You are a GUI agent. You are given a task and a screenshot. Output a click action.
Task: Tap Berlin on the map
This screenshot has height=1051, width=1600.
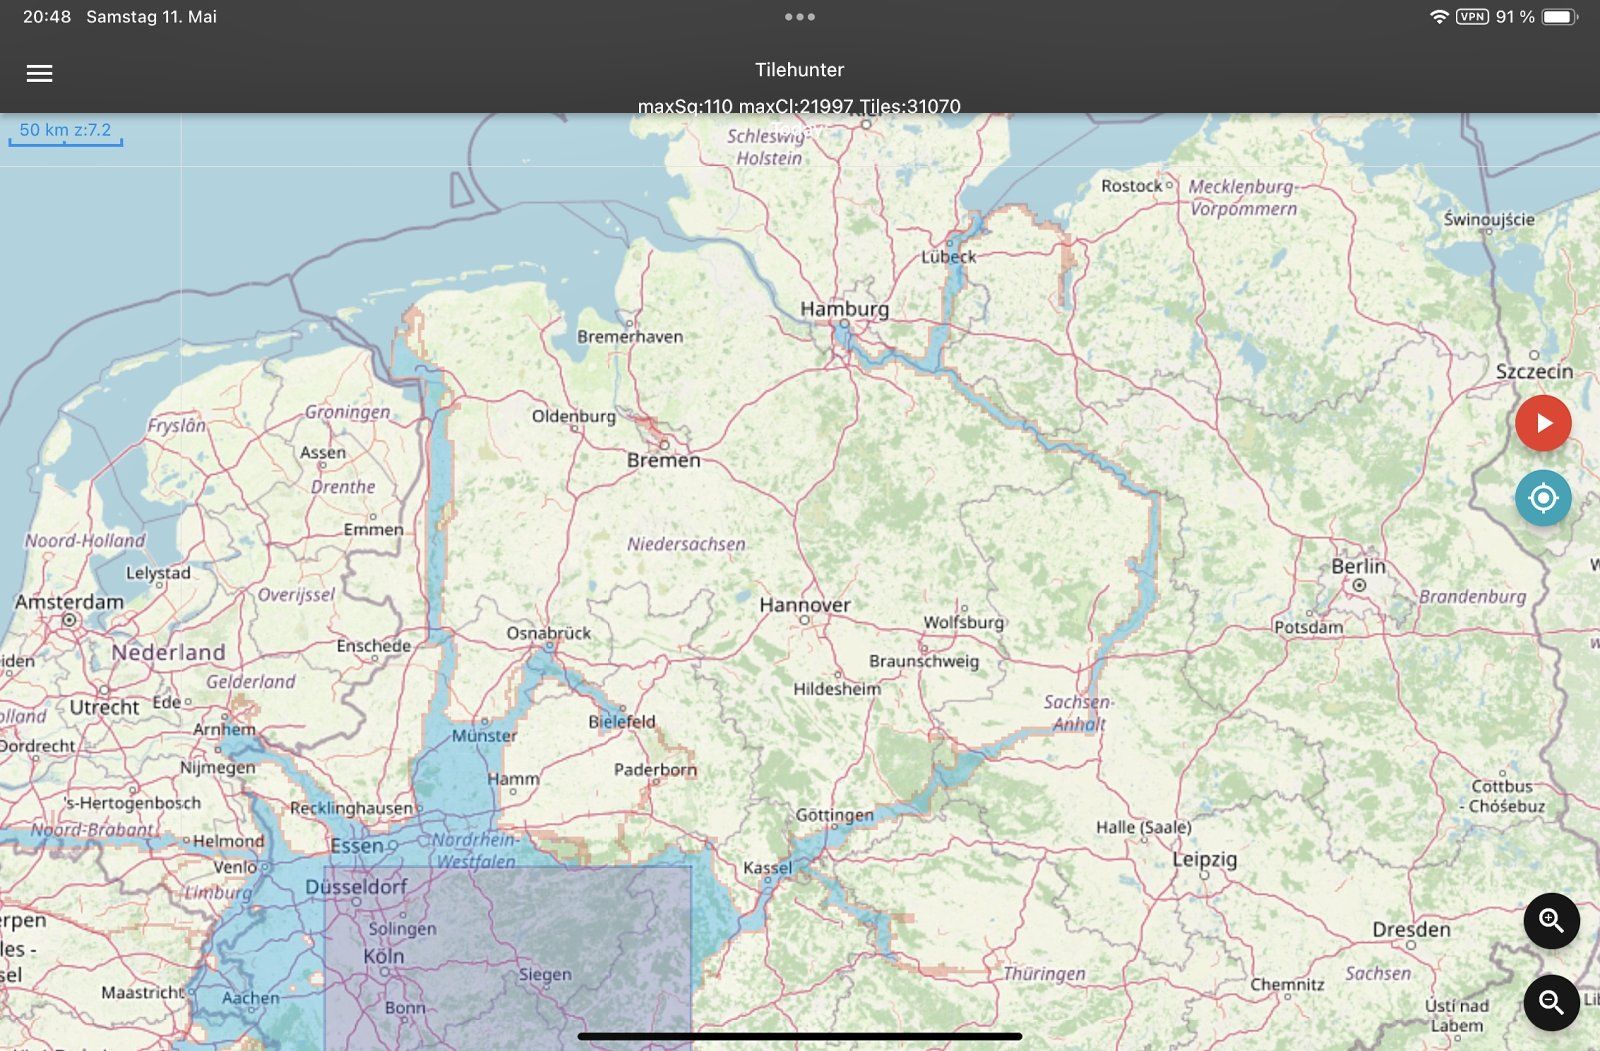point(1358,567)
